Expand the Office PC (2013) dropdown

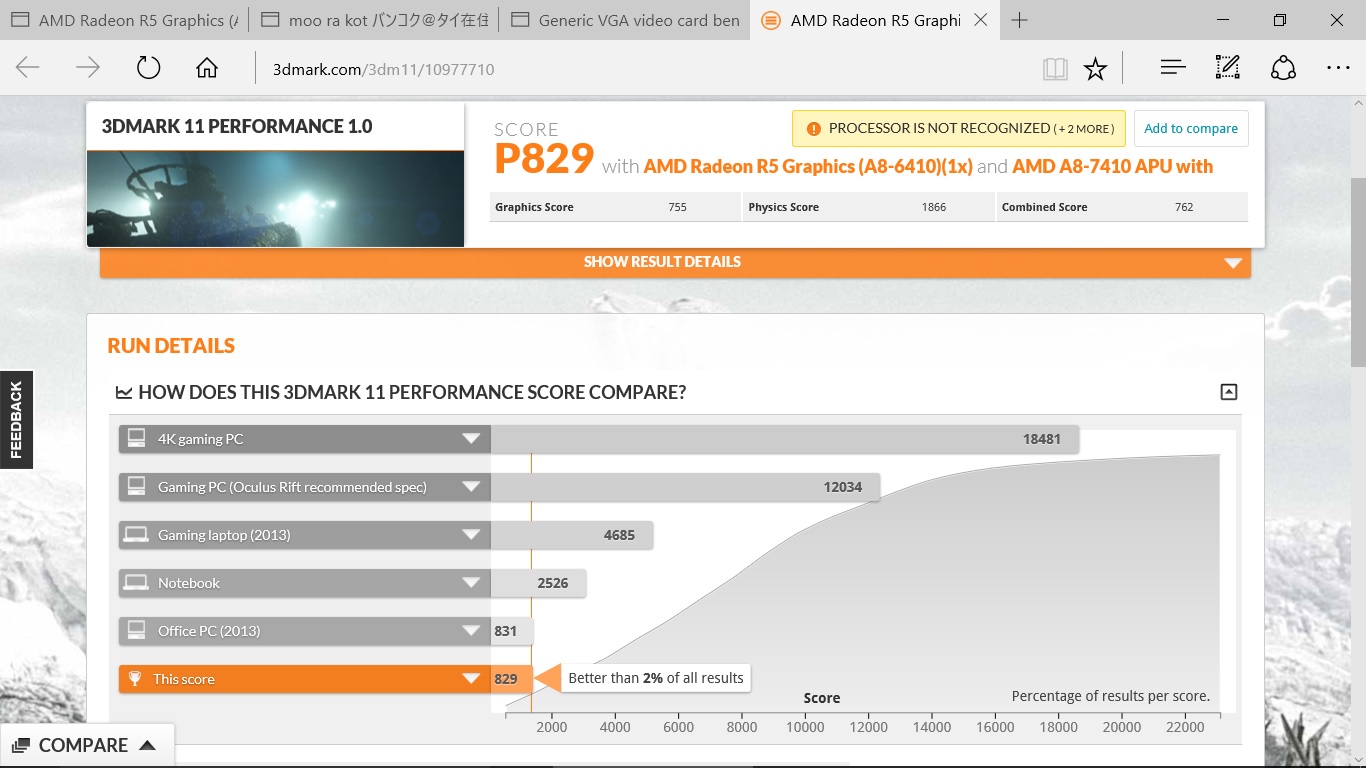471,631
